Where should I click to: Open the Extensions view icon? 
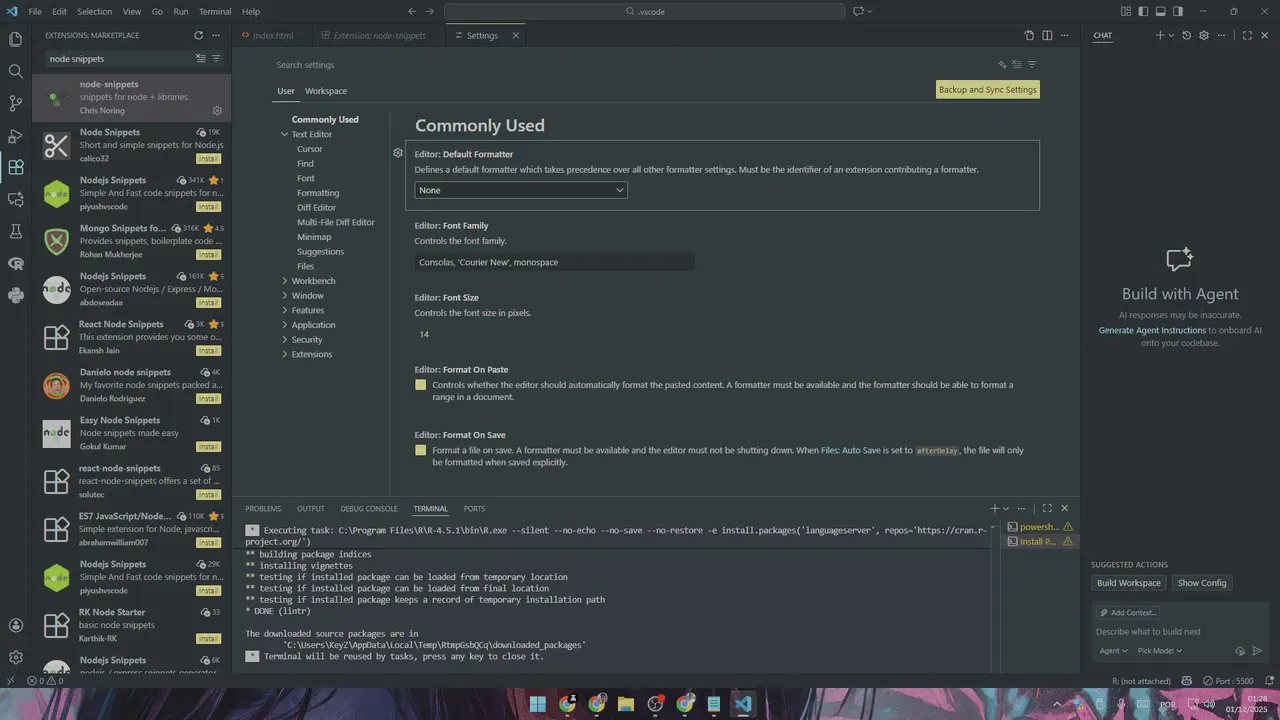click(15, 167)
